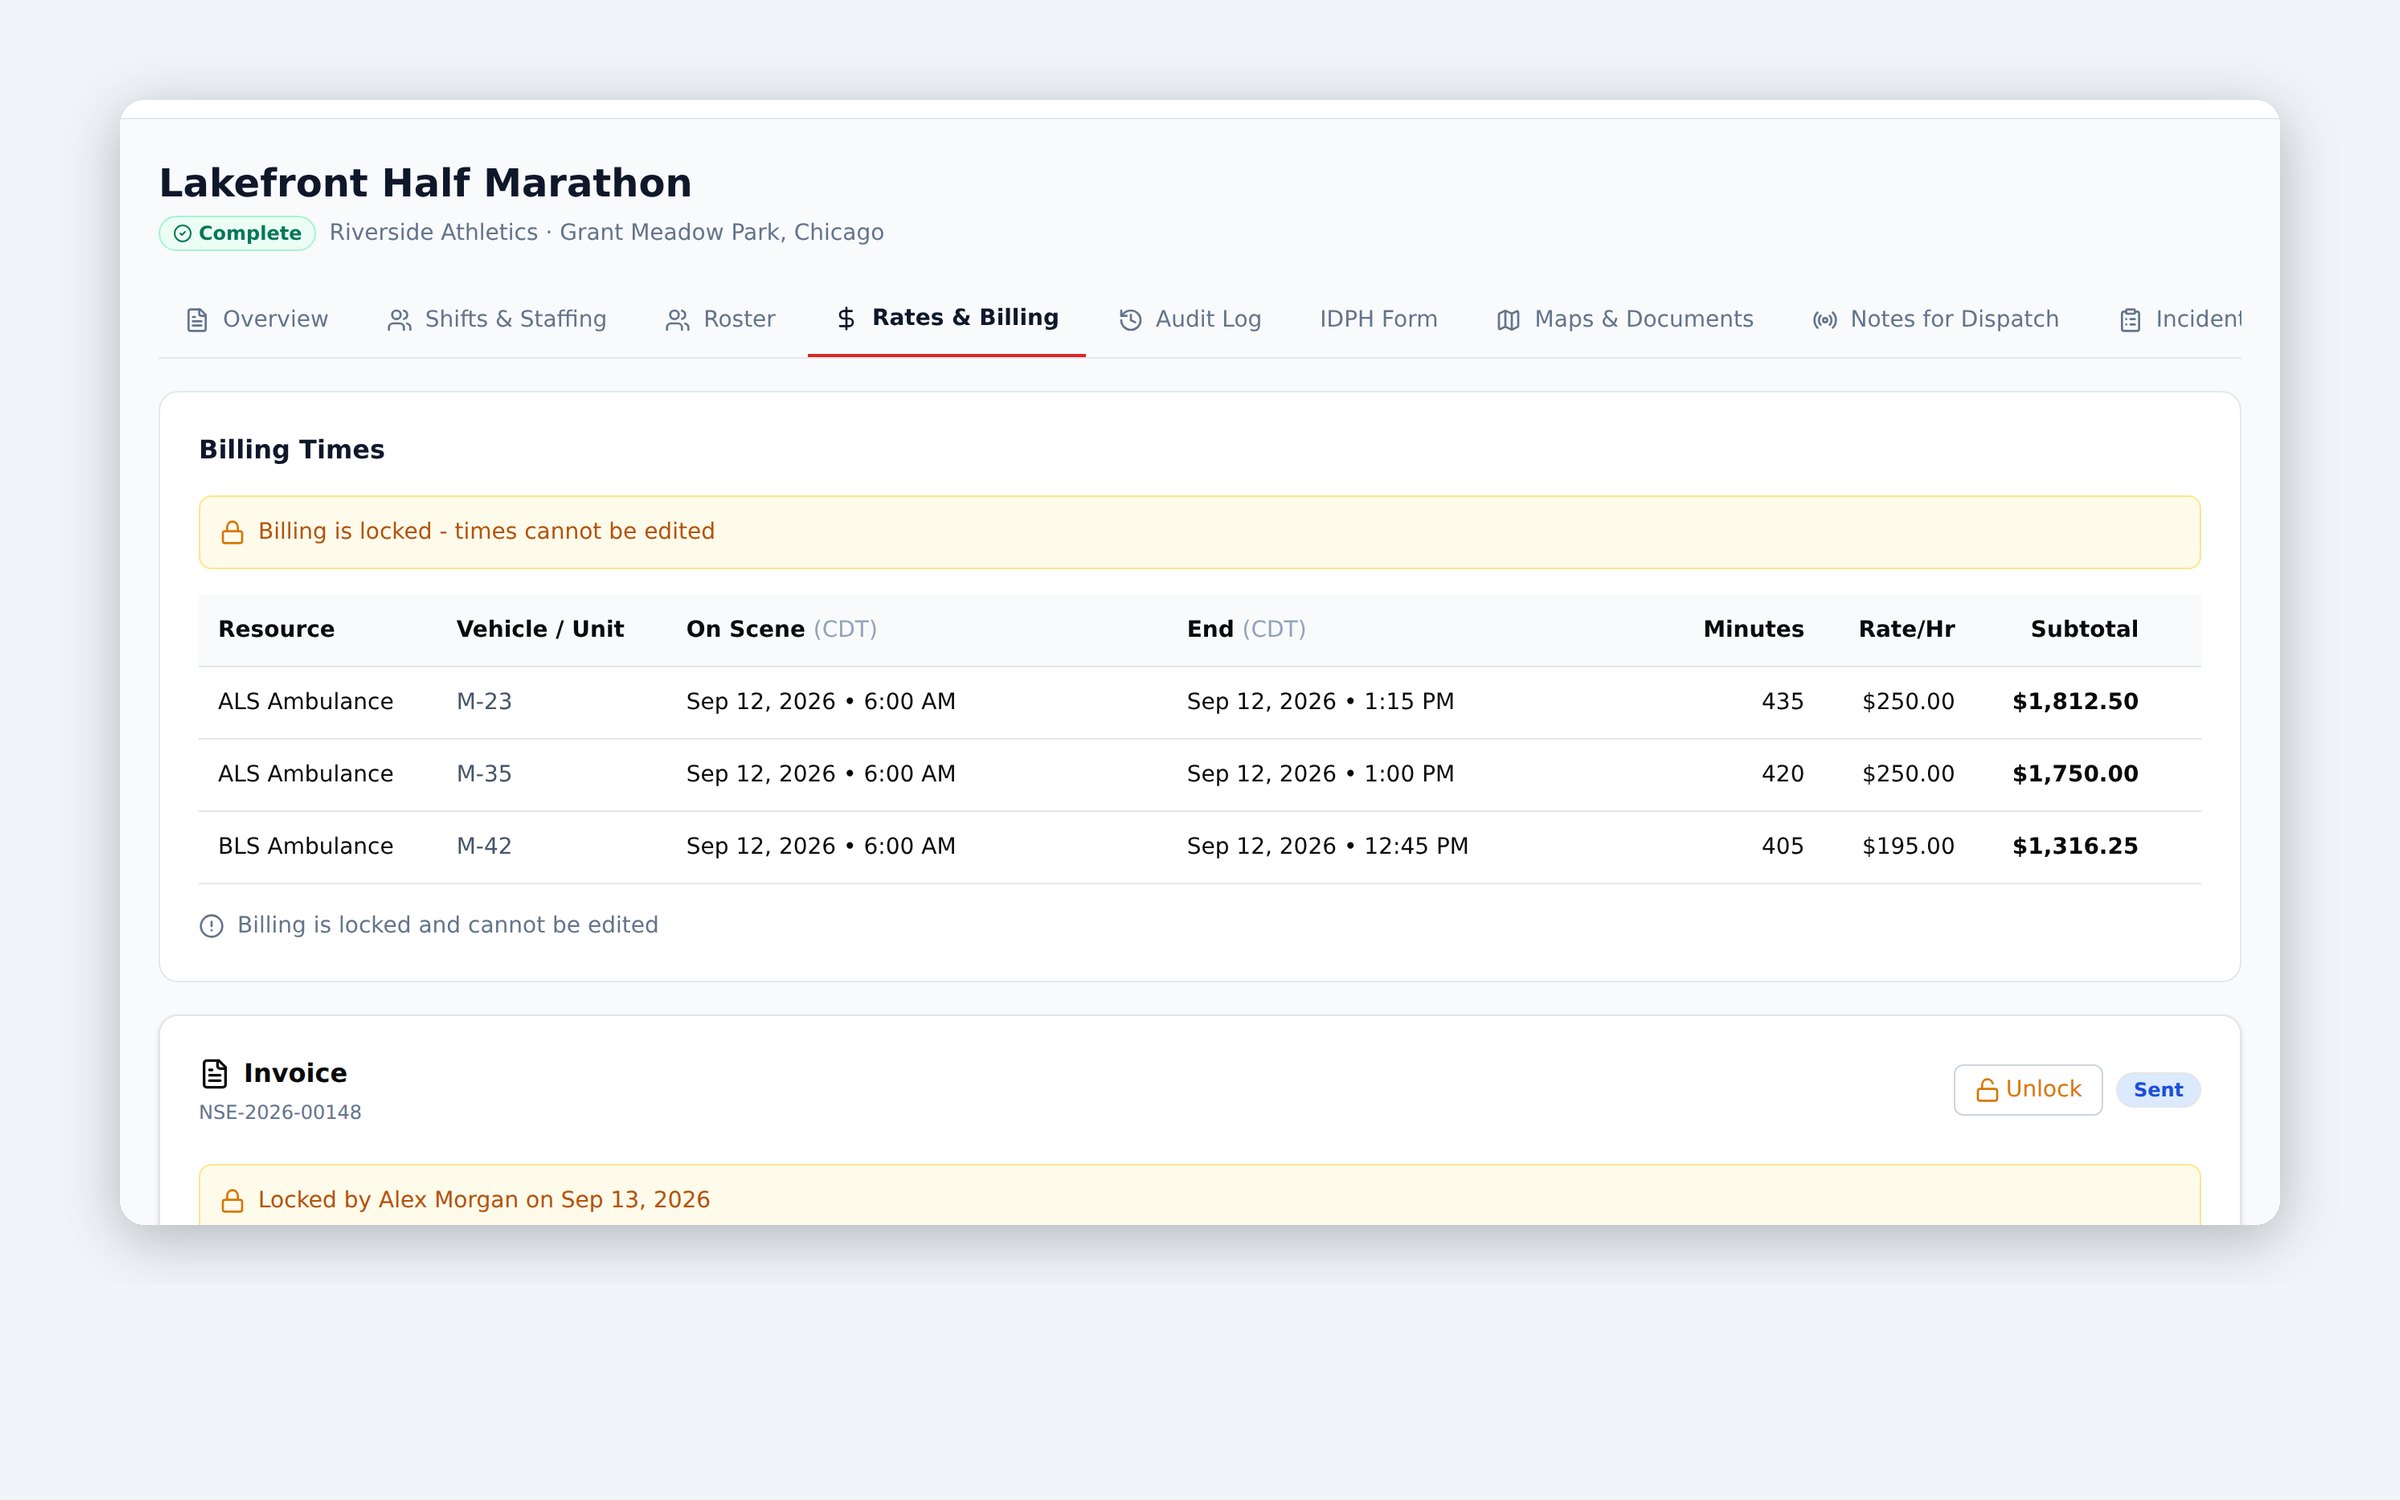
Task: Click the Subtotal column header
Action: (2084, 629)
